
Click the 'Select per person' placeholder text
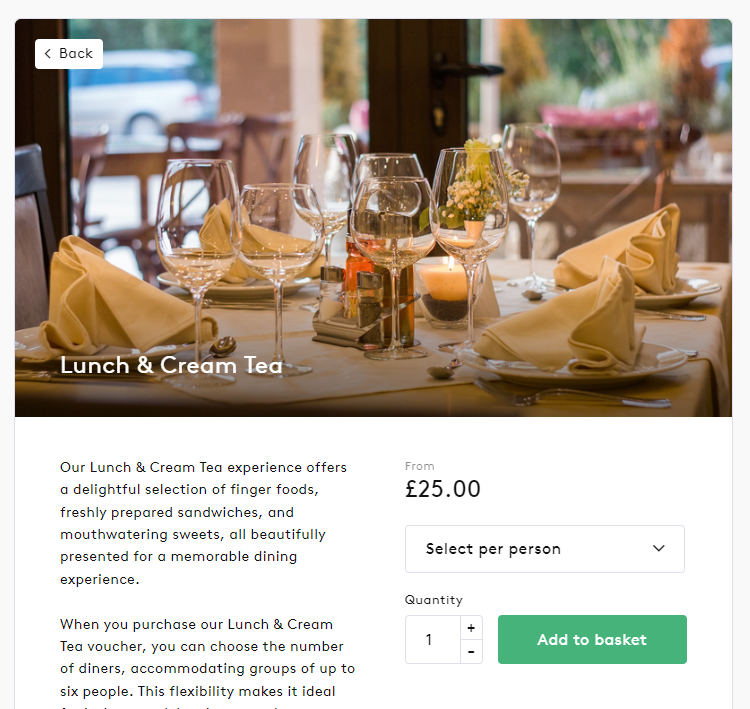[x=493, y=549]
